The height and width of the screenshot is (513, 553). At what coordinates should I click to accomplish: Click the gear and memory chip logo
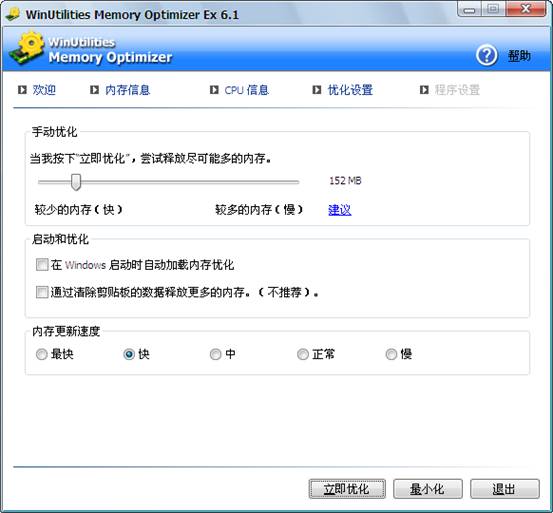[x=27, y=48]
